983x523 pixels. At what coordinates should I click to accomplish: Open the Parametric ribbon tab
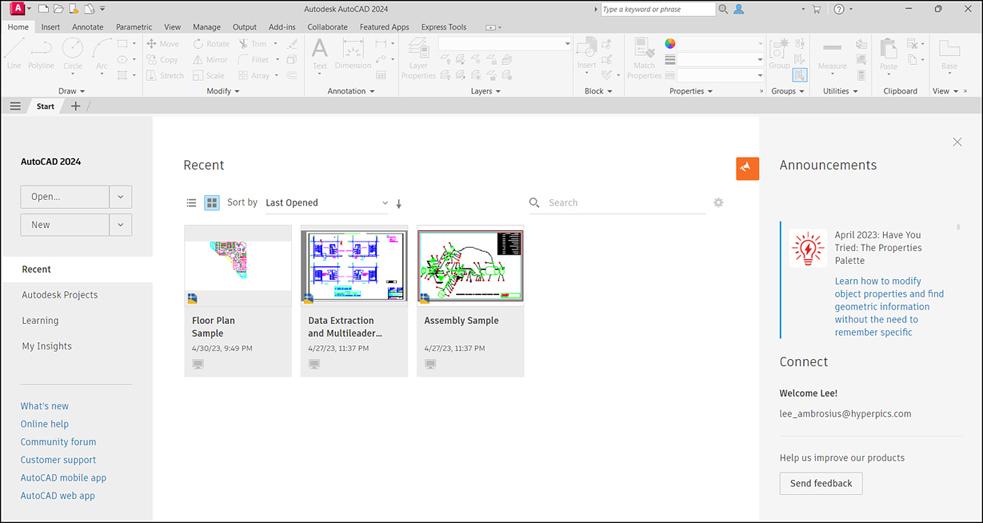click(x=134, y=27)
